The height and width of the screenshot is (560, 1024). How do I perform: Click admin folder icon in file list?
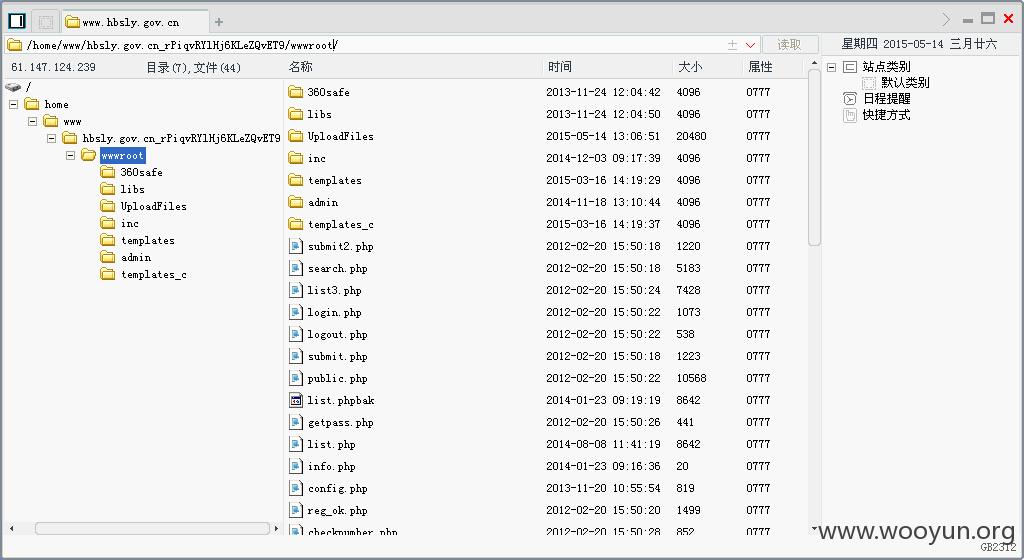pos(296,202)
